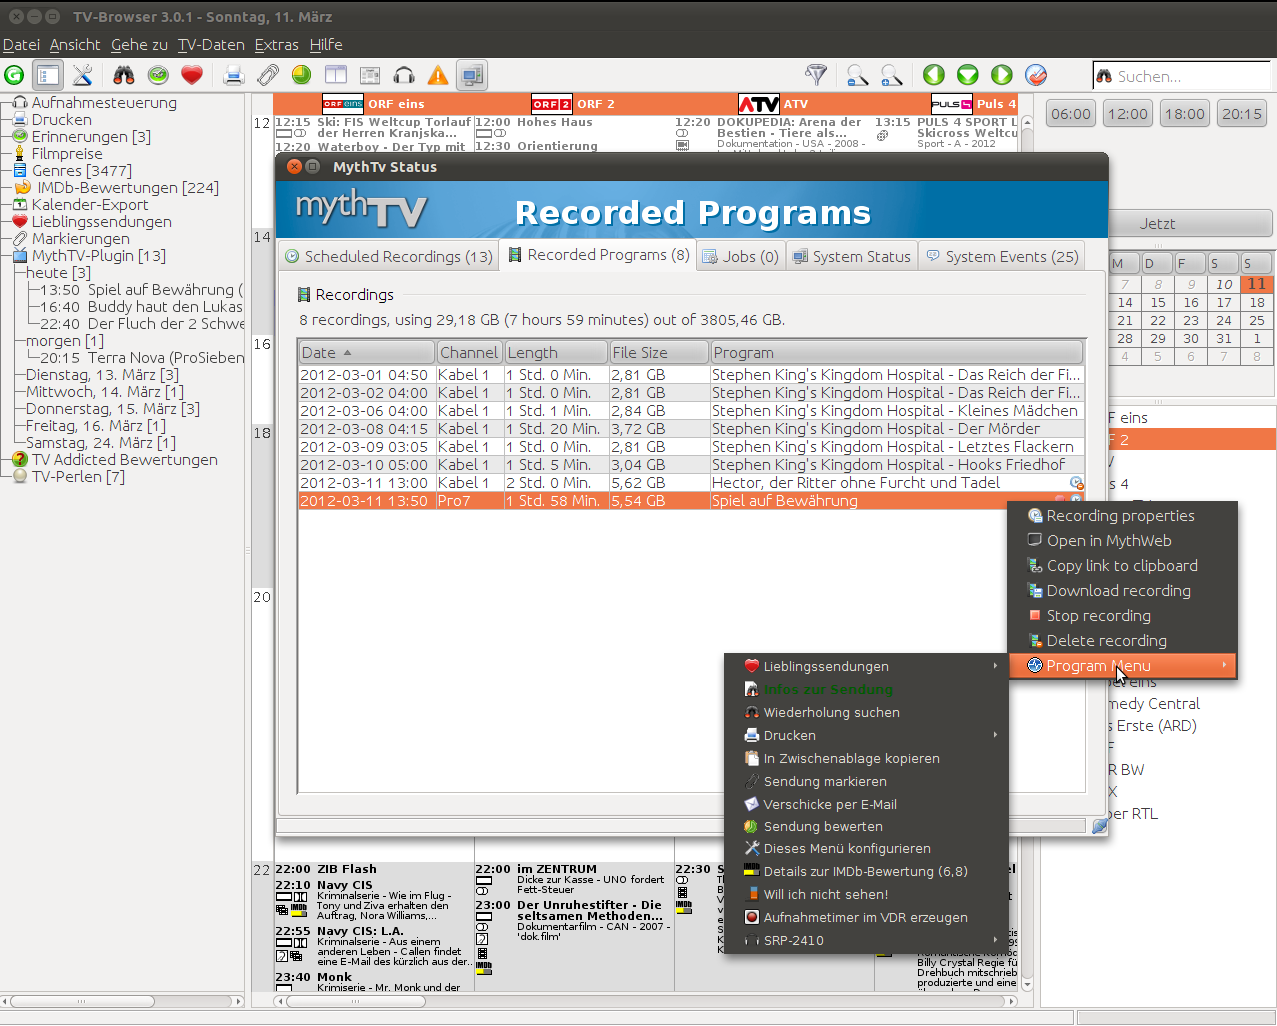Image resolution: width=1277 pixels, height=1026 pixels.
Task: Jump to 20:15 time button
Action: pyautogui.click(x=1242, y=114)
